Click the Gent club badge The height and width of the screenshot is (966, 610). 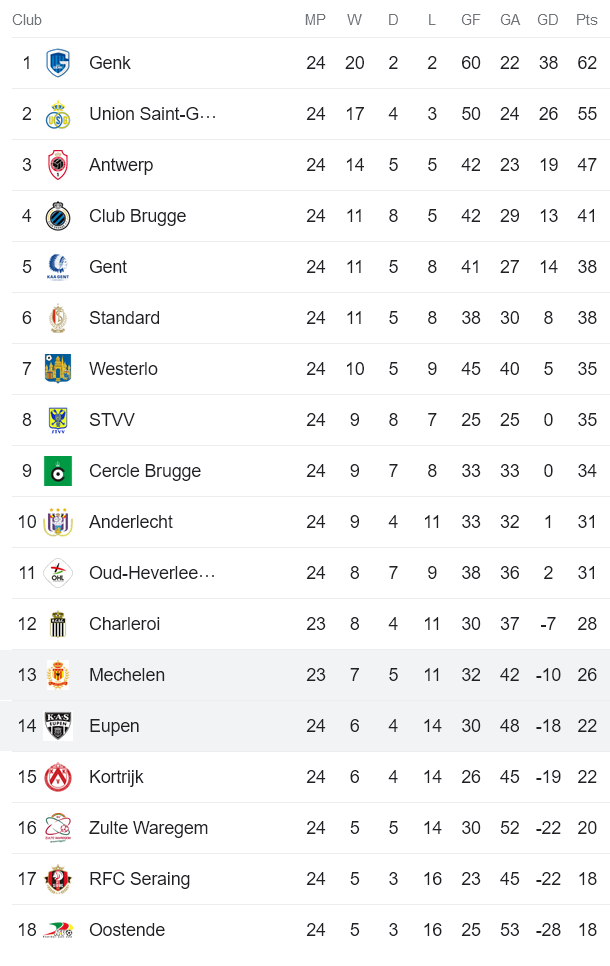tap(58, 266)
